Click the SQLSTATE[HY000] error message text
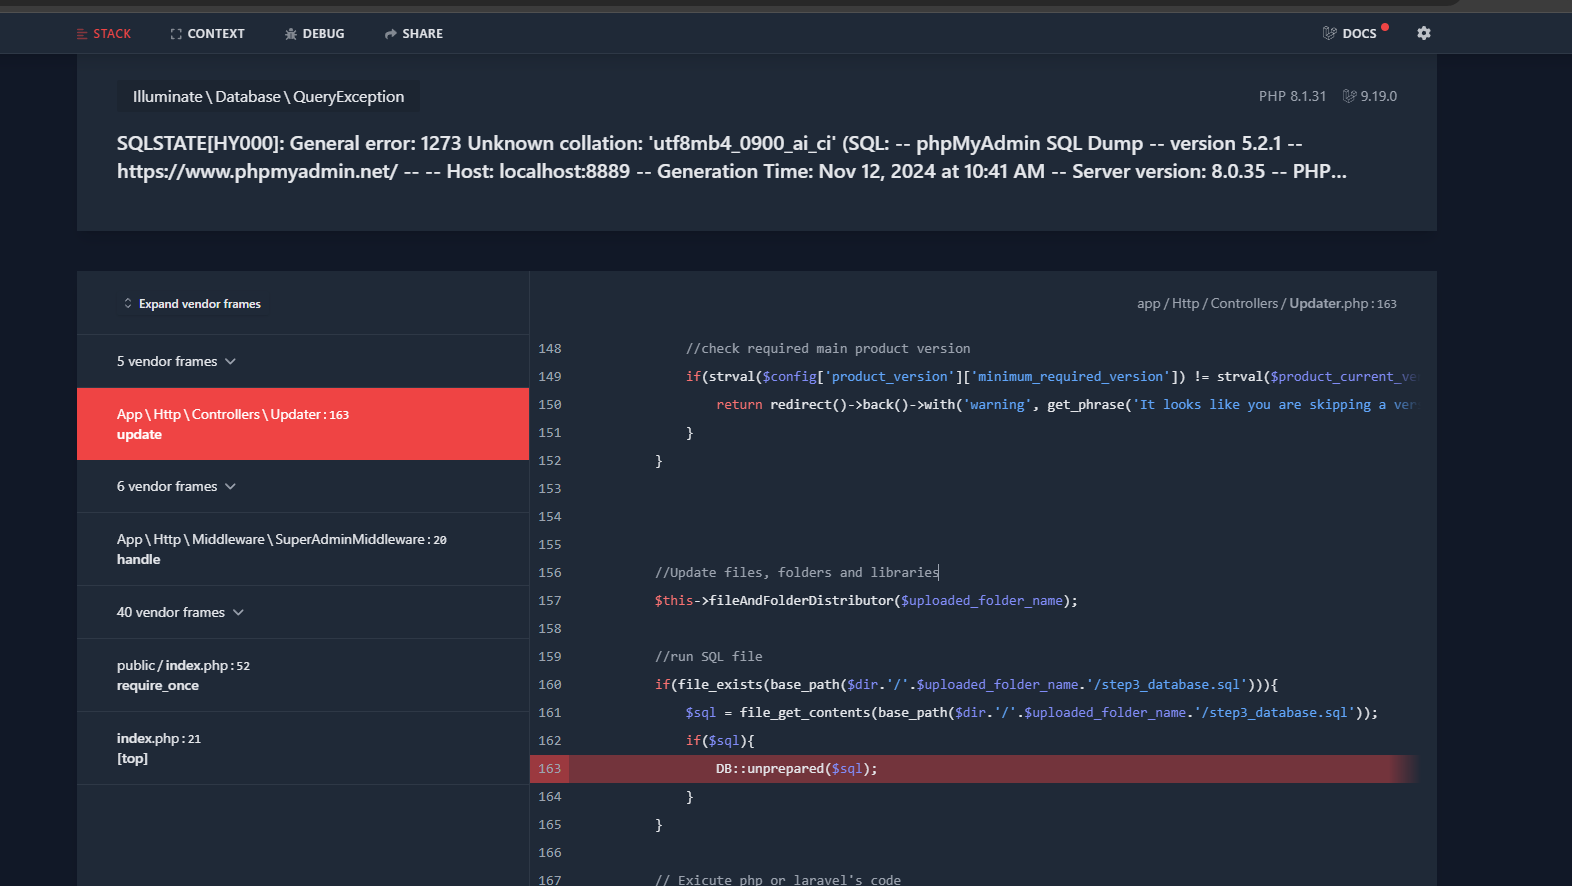 (x=731, y=157)
